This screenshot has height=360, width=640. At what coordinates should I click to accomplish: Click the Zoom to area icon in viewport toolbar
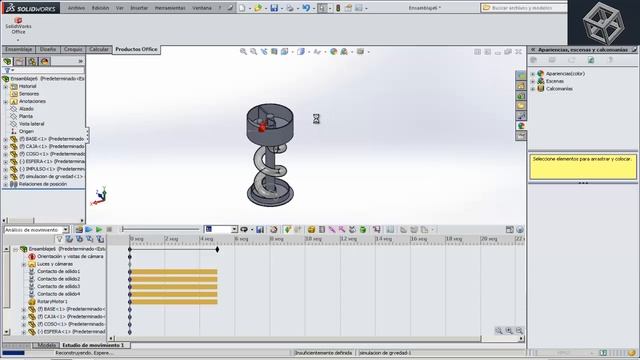(x=254, y=52)
